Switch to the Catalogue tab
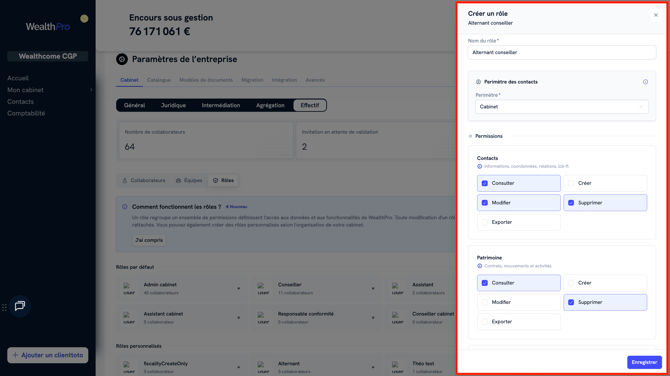 pyautogui.click(x=159, y=80)
